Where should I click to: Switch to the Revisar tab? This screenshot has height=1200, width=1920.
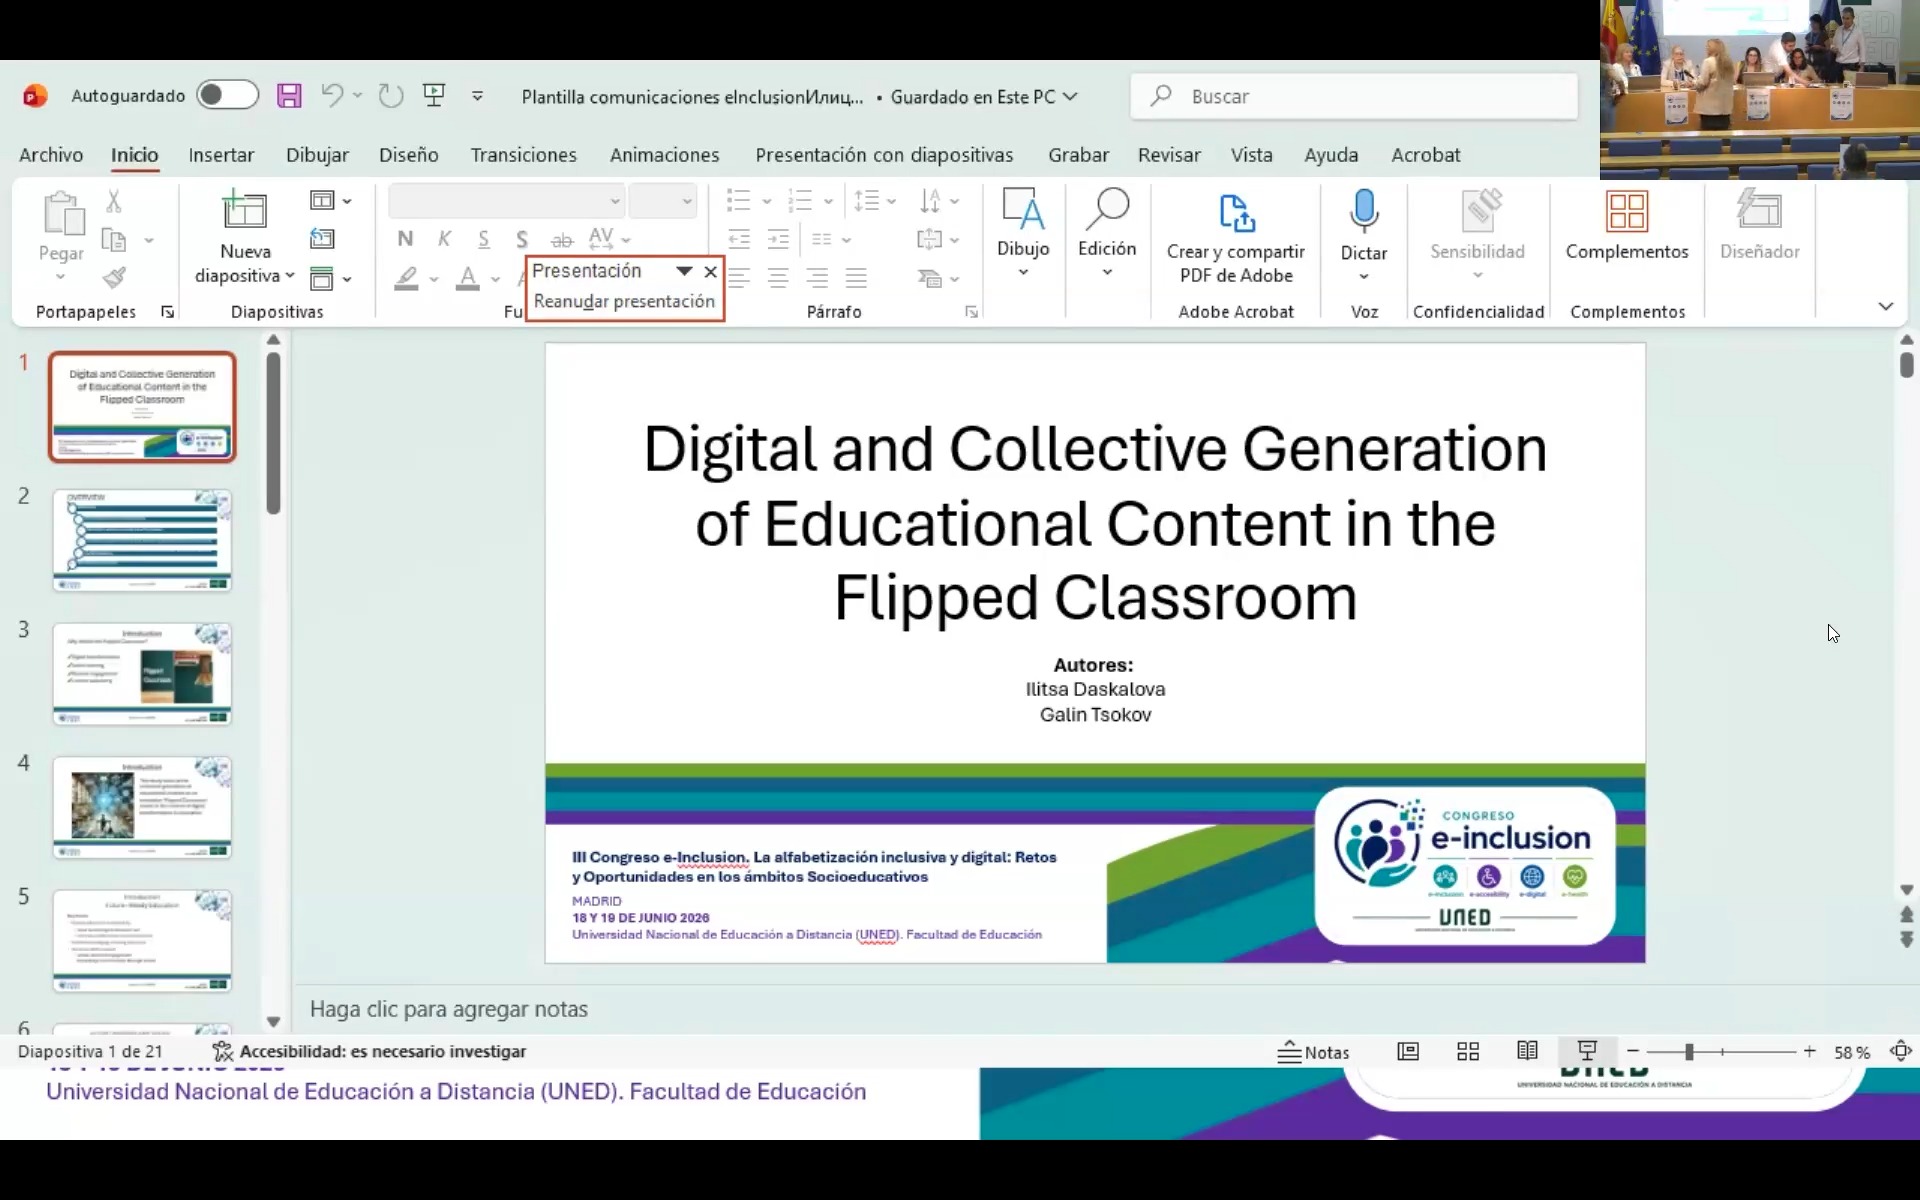tap(1169, 155)
